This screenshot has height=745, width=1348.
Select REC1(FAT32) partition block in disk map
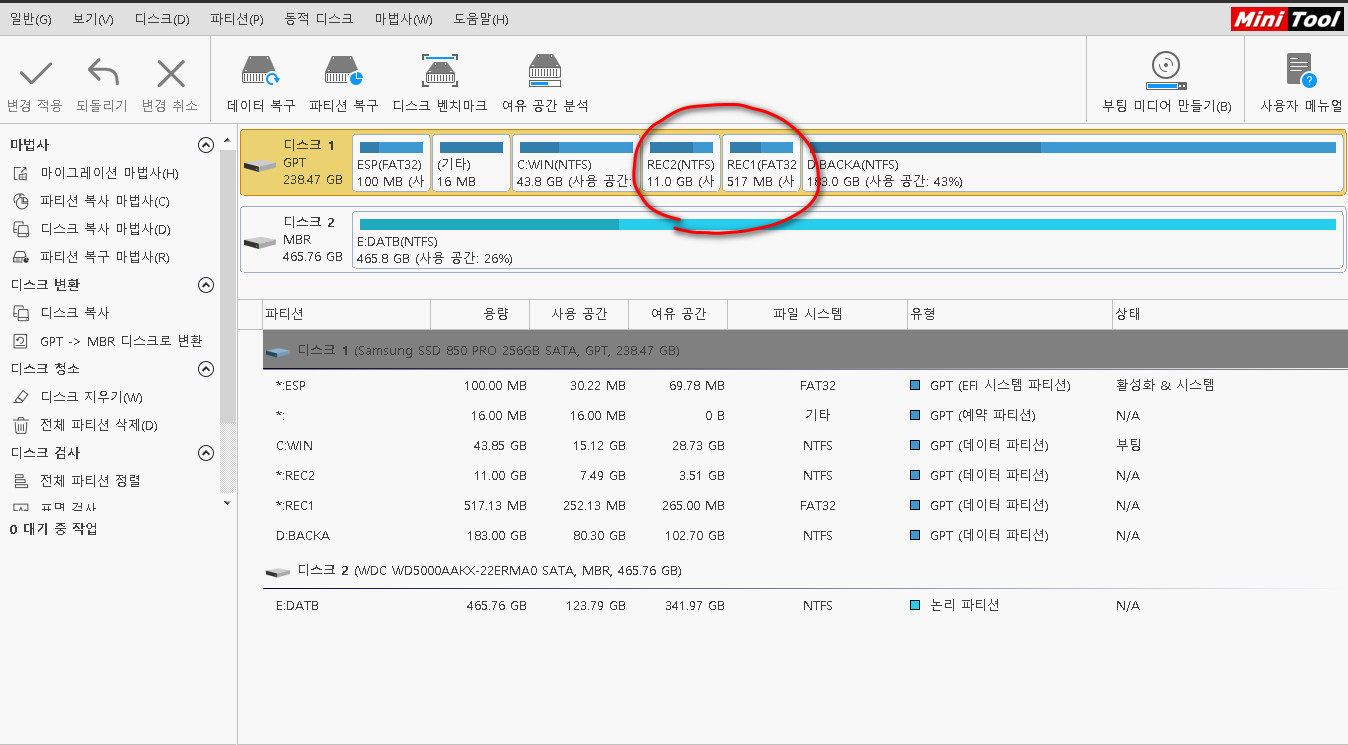[762, 164]
